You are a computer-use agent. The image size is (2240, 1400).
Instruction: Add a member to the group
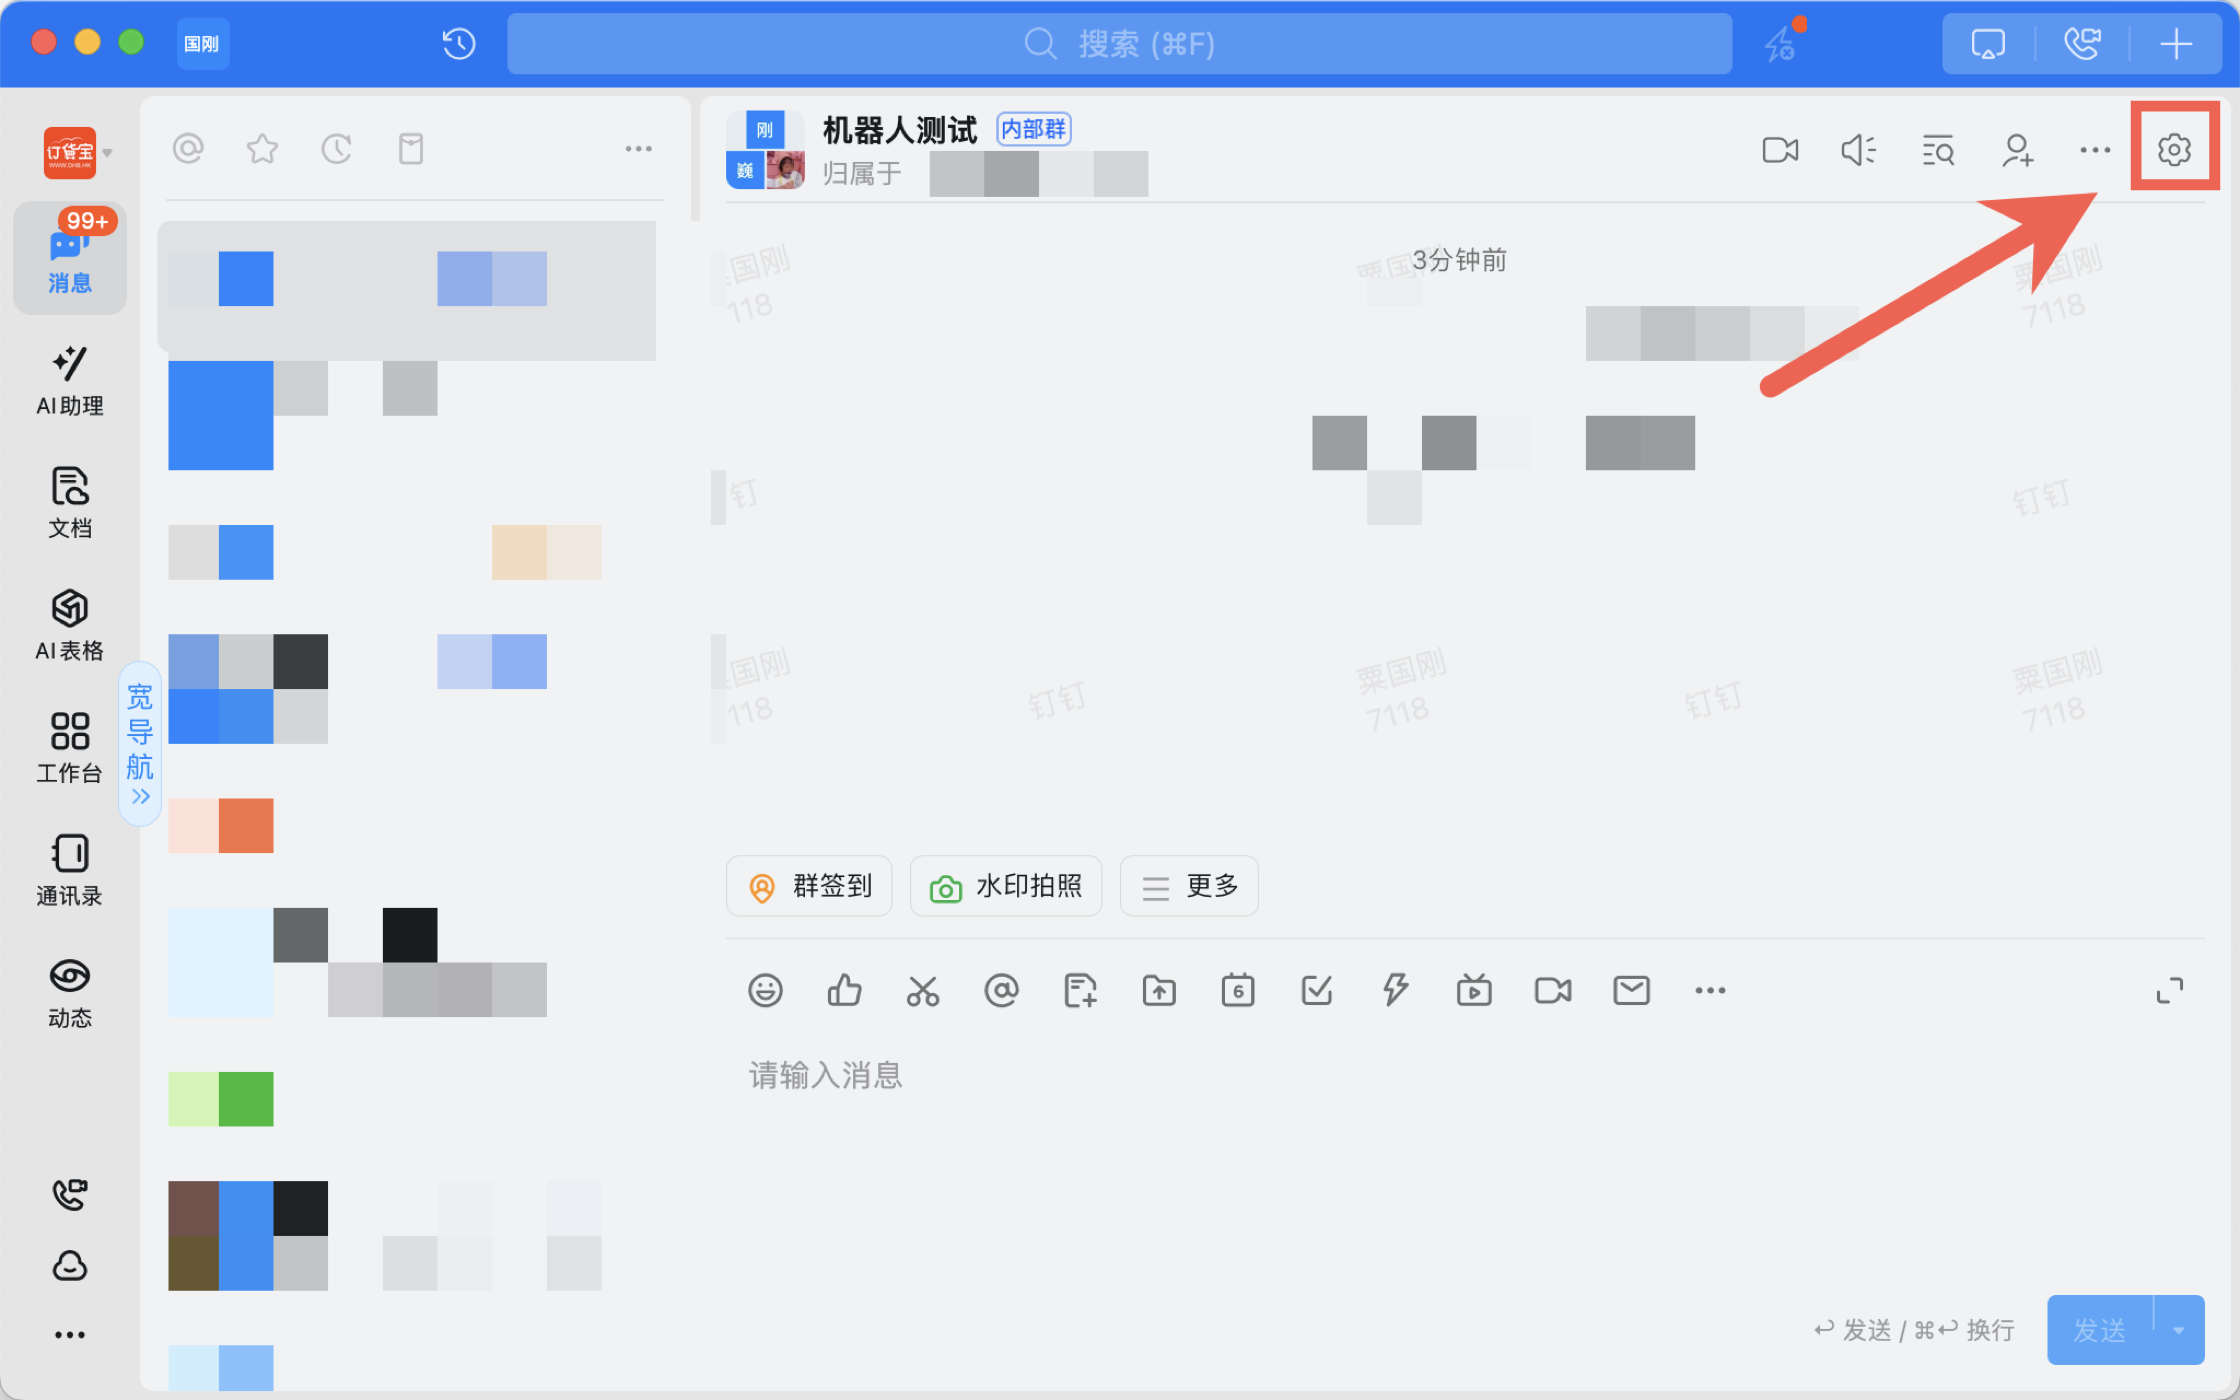pos(2017,150)
